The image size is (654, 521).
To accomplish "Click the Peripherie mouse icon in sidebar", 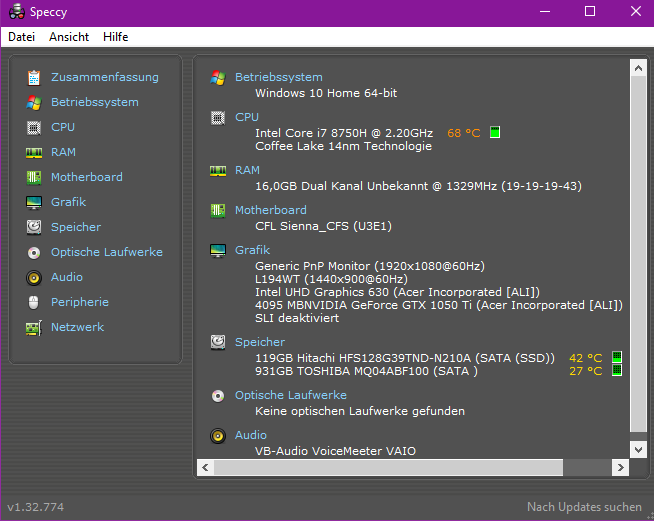I will (x=34, y=302).
